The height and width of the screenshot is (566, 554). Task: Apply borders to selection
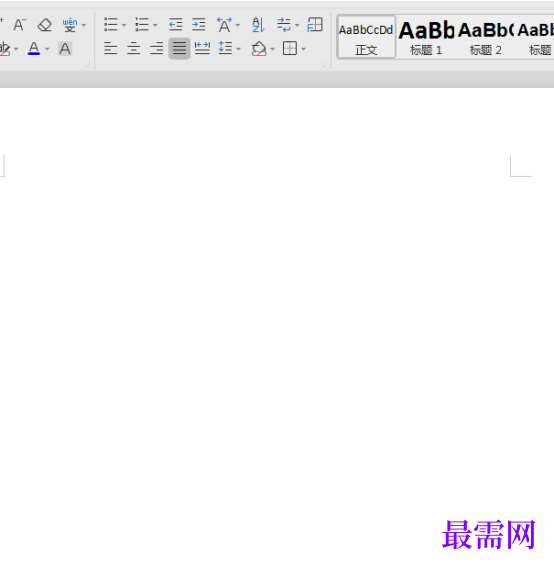tap(290, 48)
